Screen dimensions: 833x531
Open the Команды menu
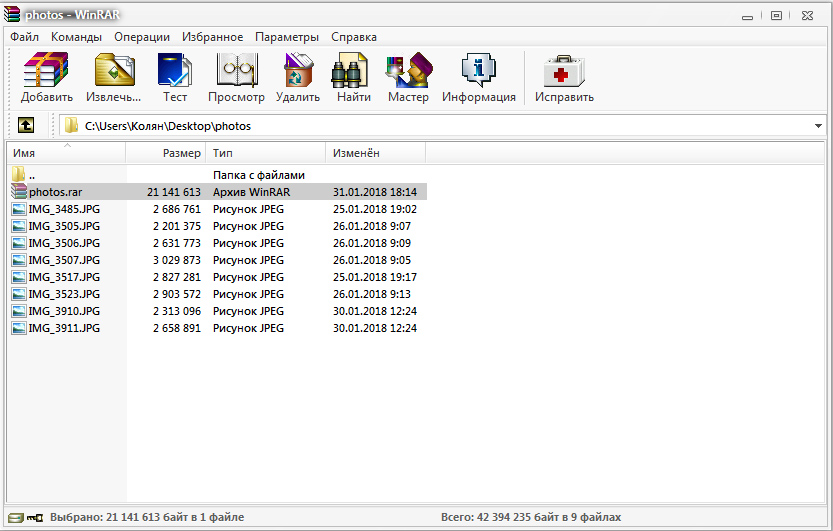coord(76,37)
